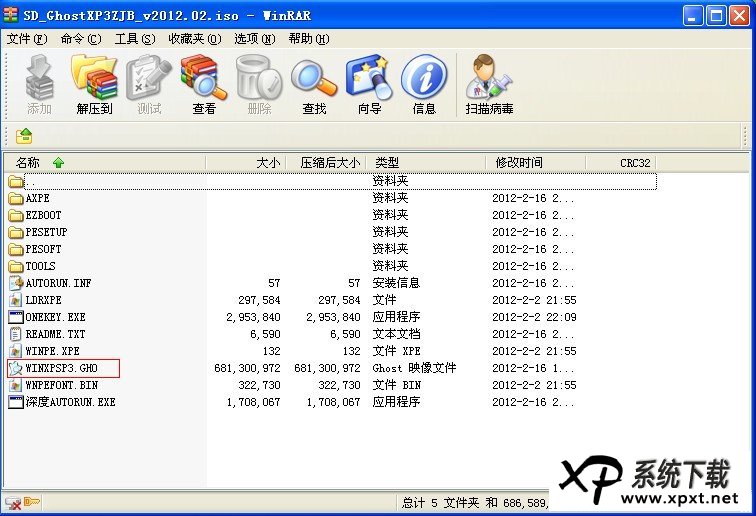Go up one level folder icon
The height and width of the screenshot is (516, 756).
pos(24,136)
